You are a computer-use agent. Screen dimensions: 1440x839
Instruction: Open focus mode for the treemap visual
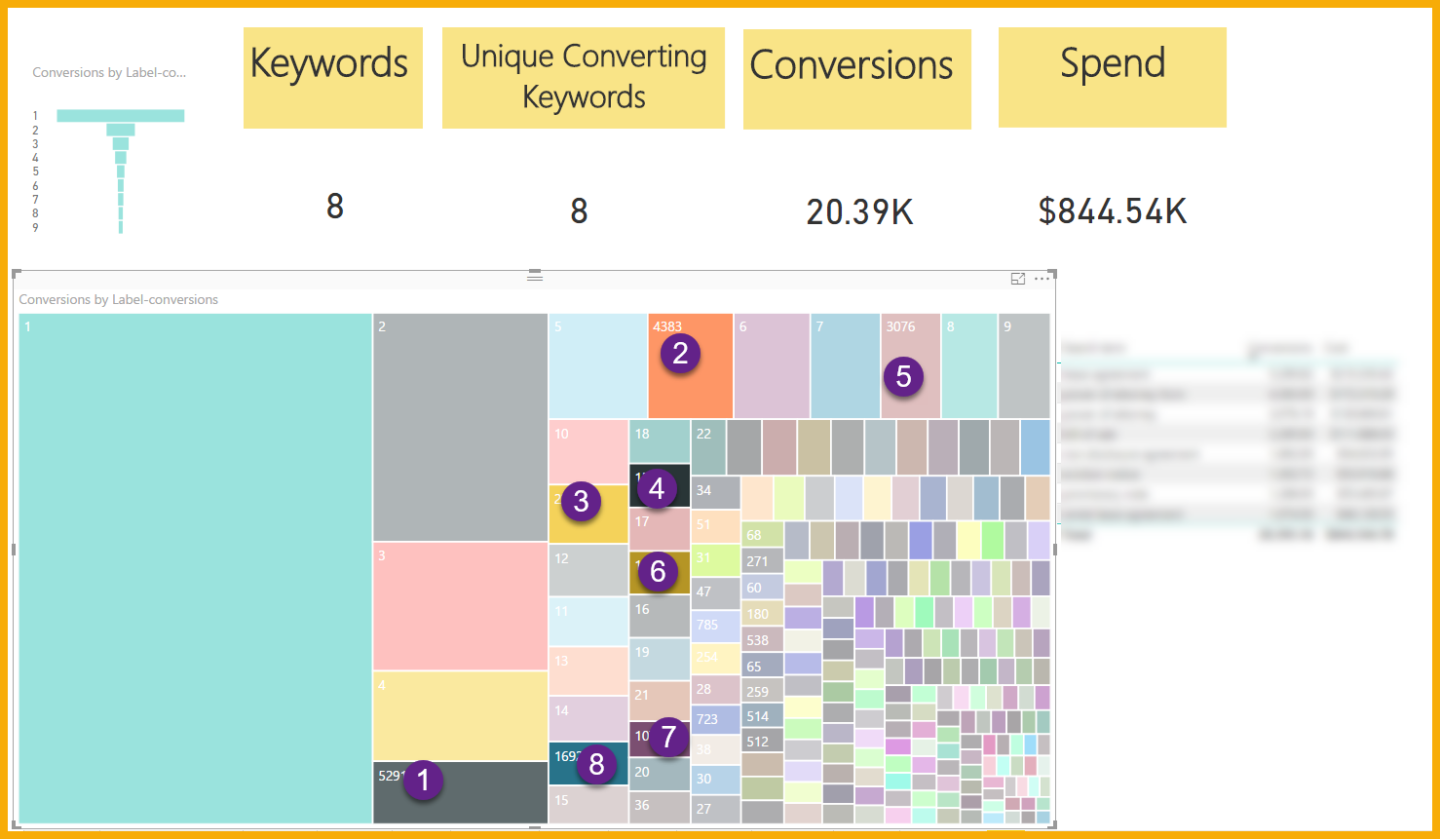[x=1018, y=279]
